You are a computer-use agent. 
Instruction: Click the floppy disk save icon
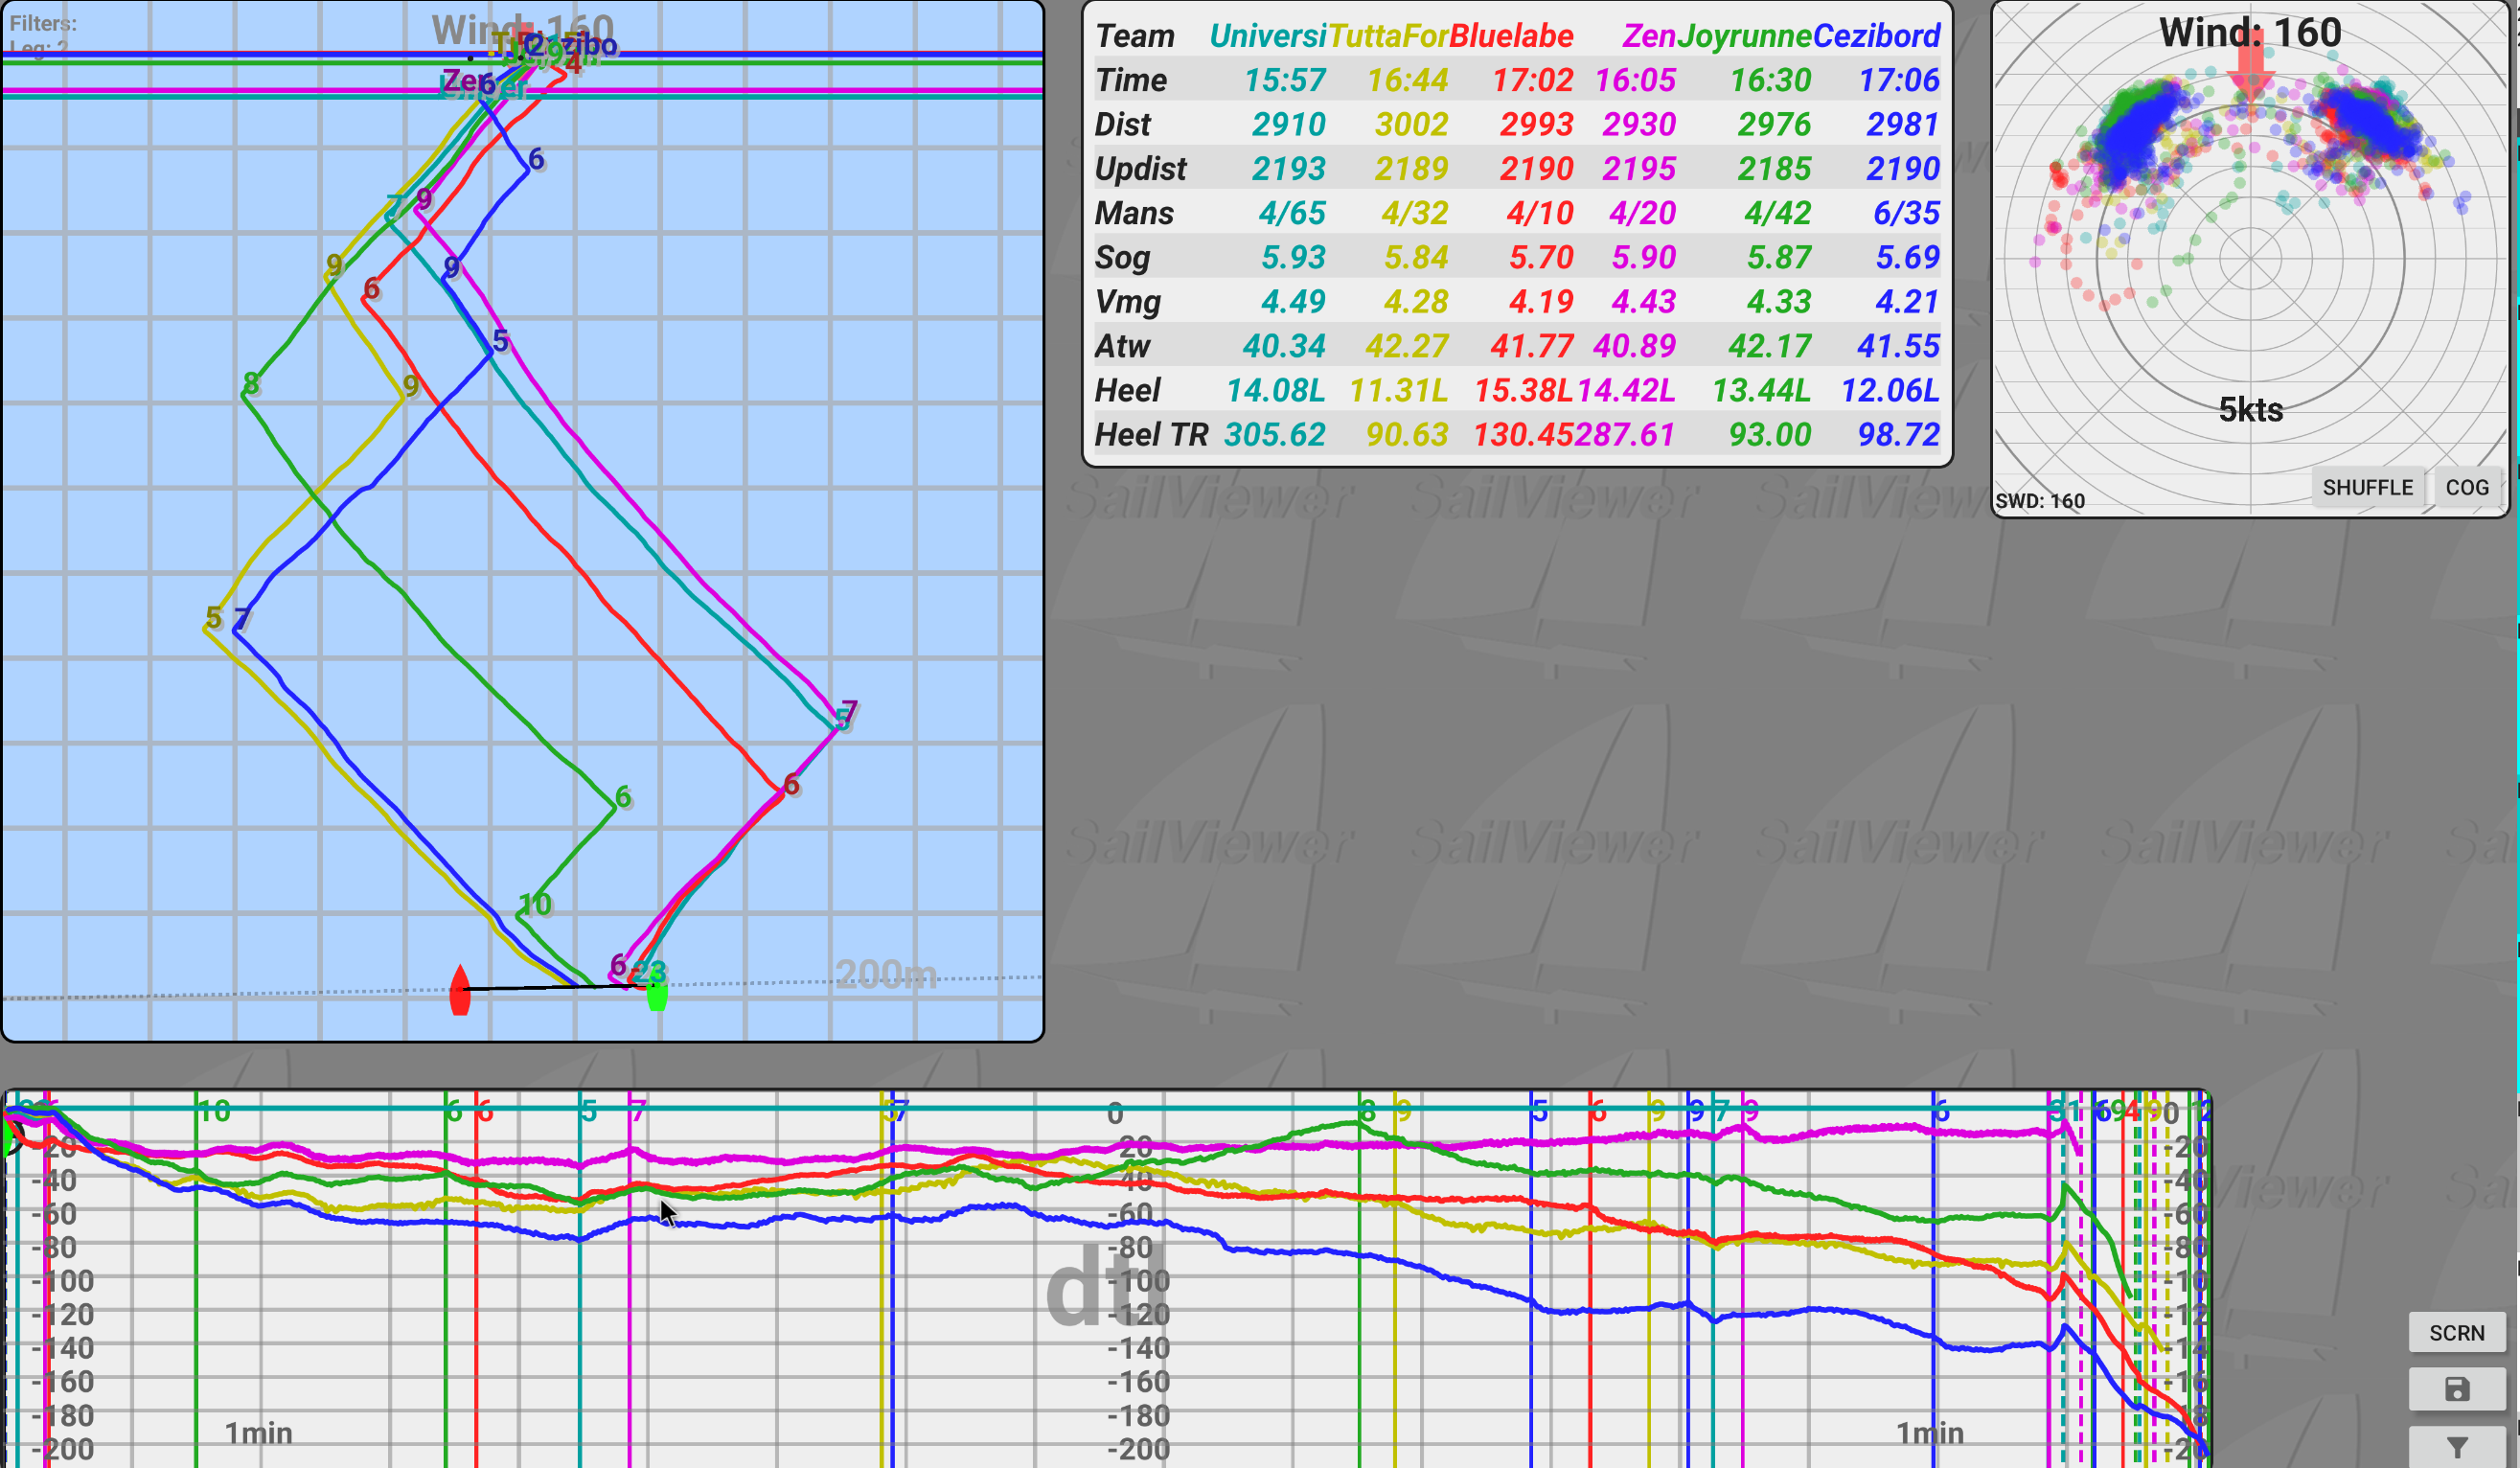[2456, 1389]
